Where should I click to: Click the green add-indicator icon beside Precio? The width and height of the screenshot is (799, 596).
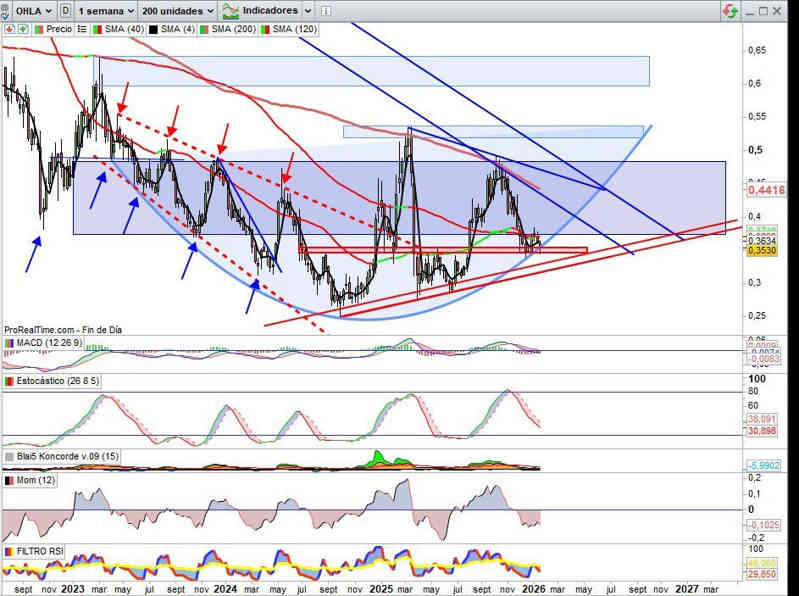23,29
